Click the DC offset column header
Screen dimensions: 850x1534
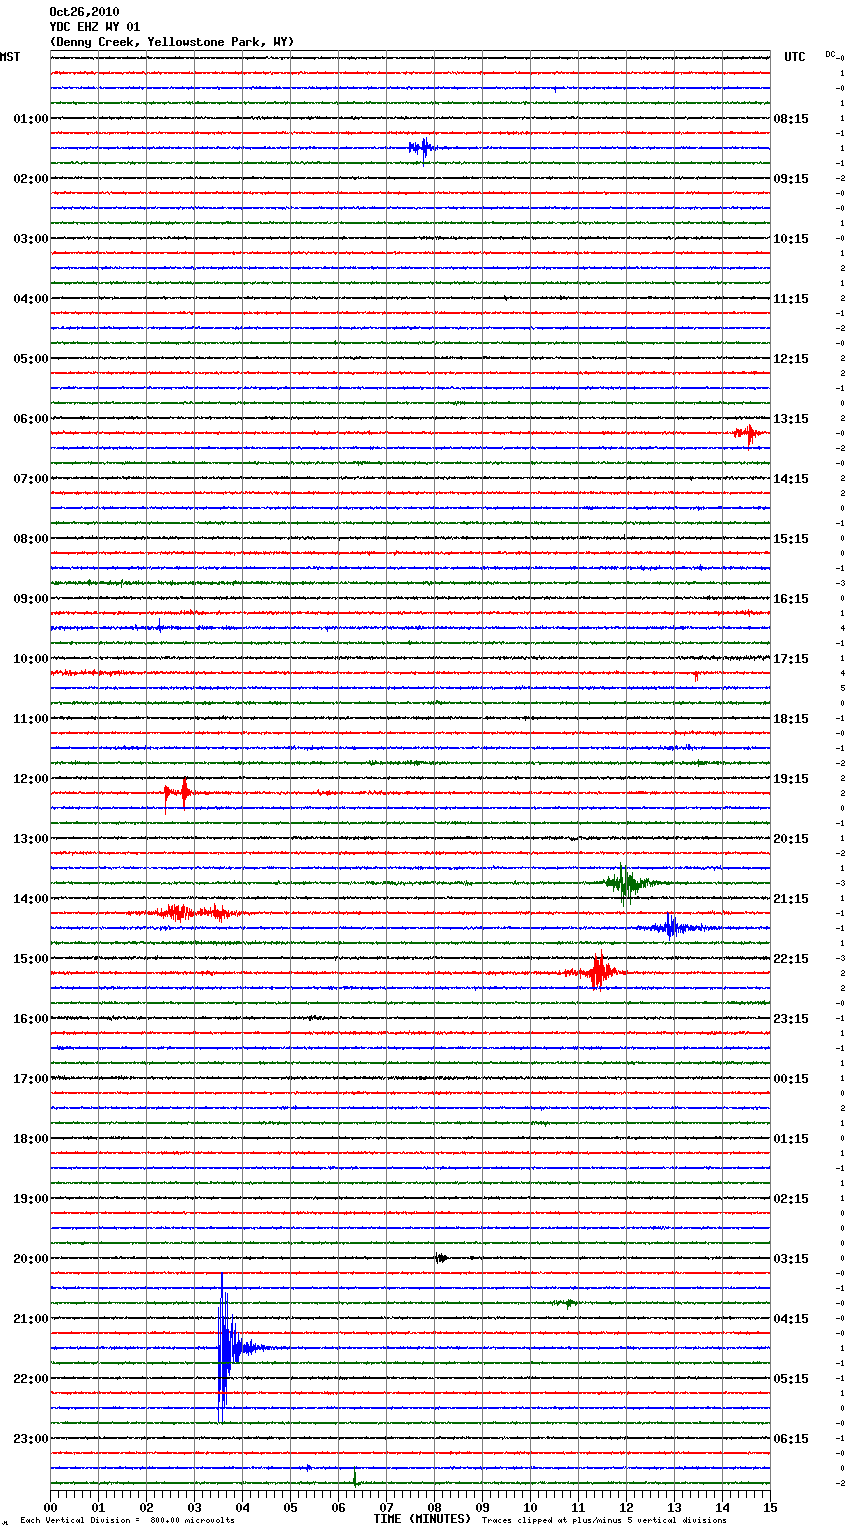[x=832, y=54]
